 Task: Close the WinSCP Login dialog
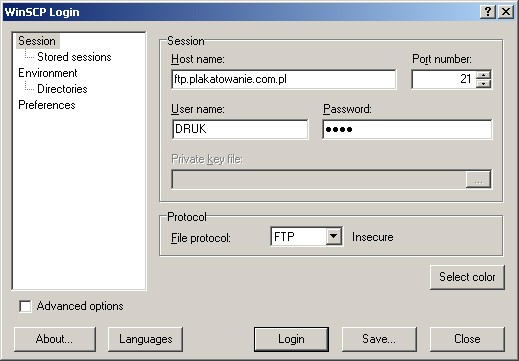[506, 12]
